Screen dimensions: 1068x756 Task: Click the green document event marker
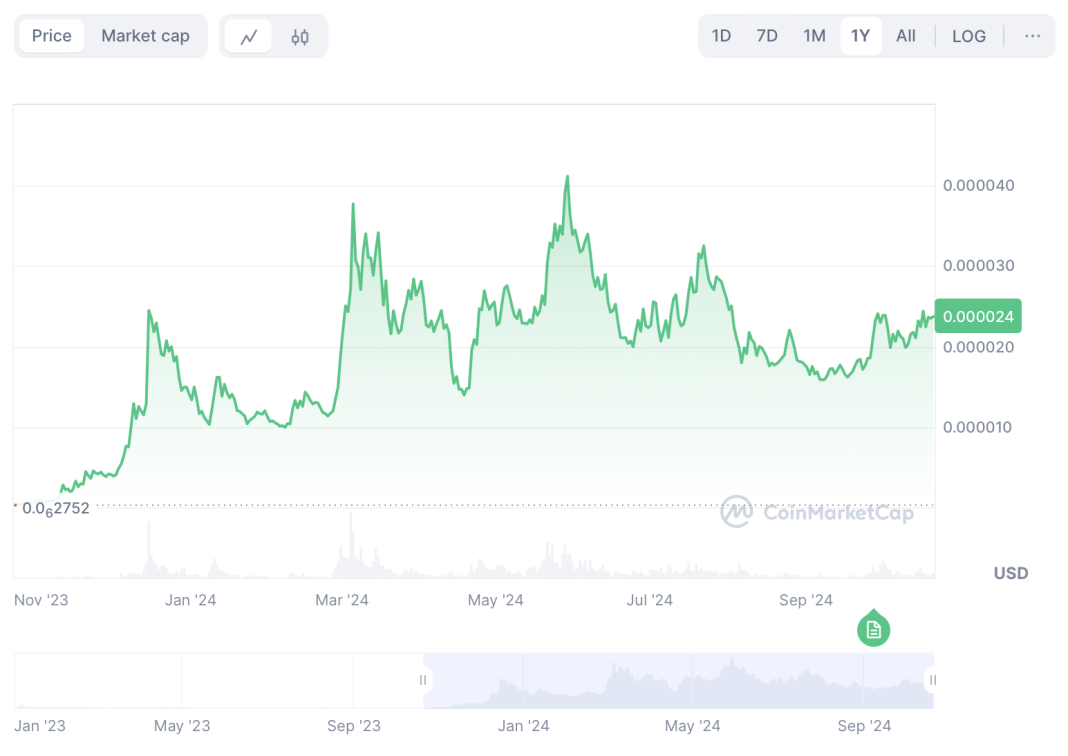point(874,629)
